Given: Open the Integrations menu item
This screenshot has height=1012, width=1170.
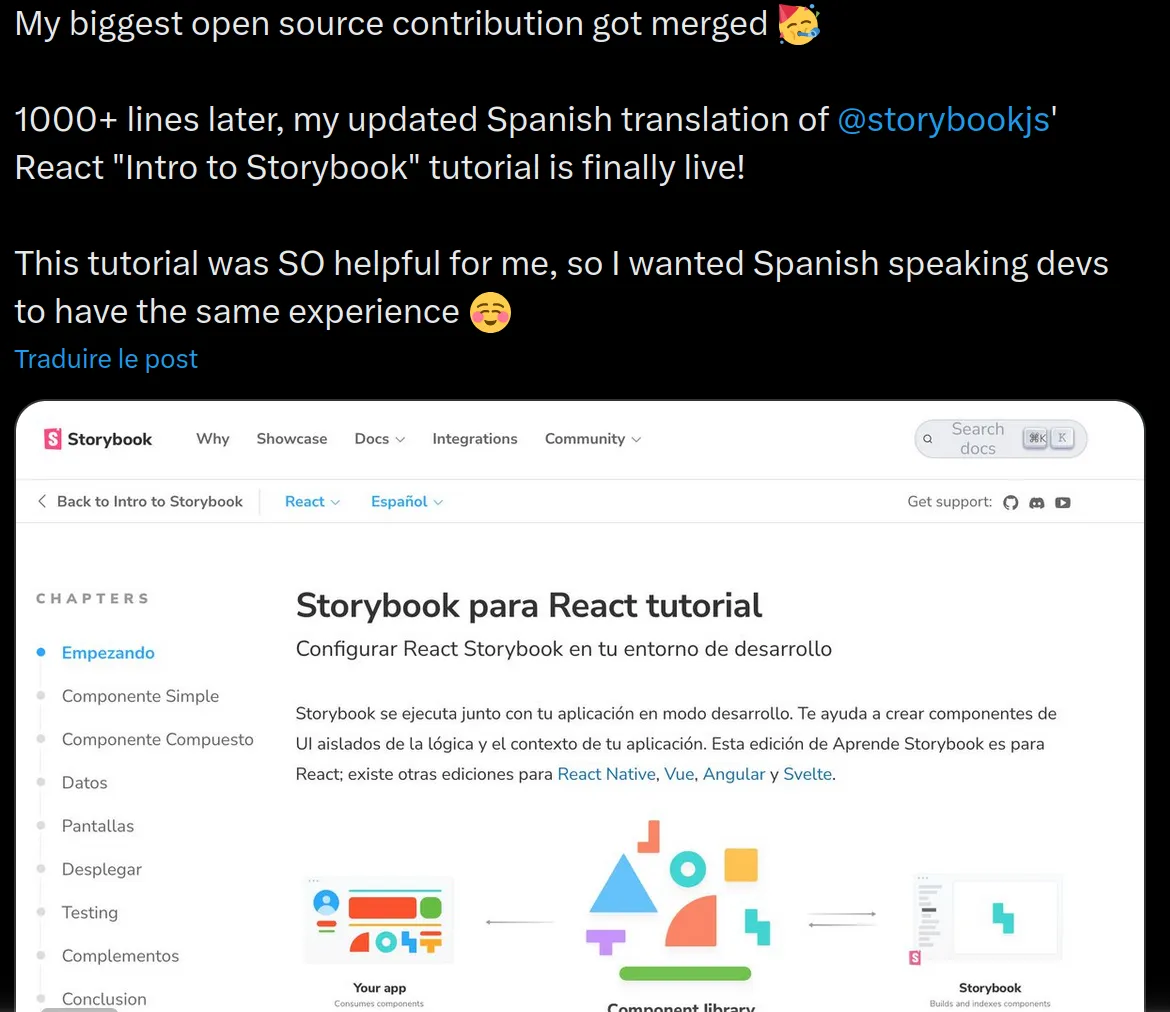Looking at the screenshot, I should [475, 439].
